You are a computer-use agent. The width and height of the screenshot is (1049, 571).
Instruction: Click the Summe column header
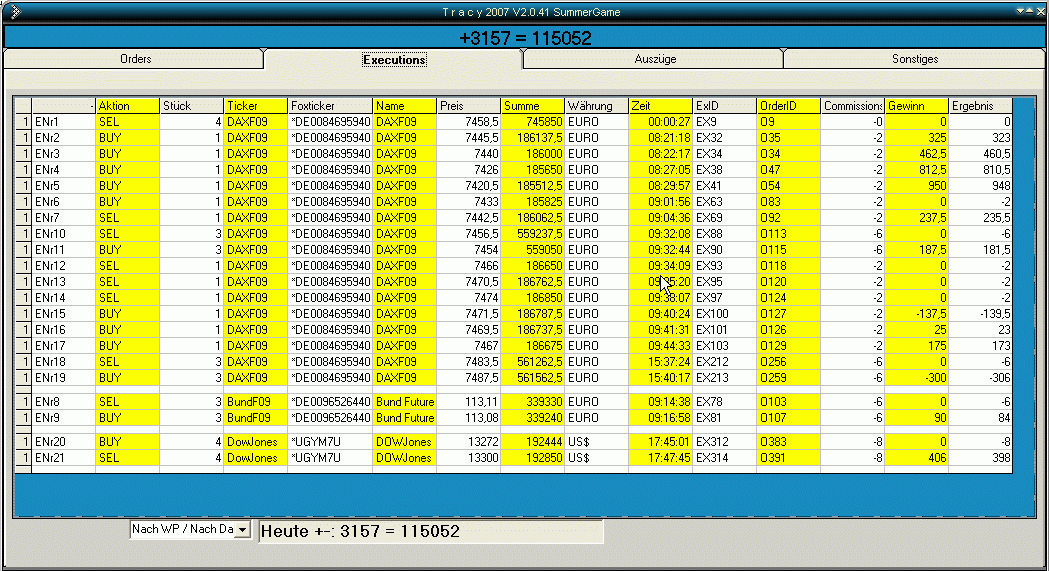(532, 106)
